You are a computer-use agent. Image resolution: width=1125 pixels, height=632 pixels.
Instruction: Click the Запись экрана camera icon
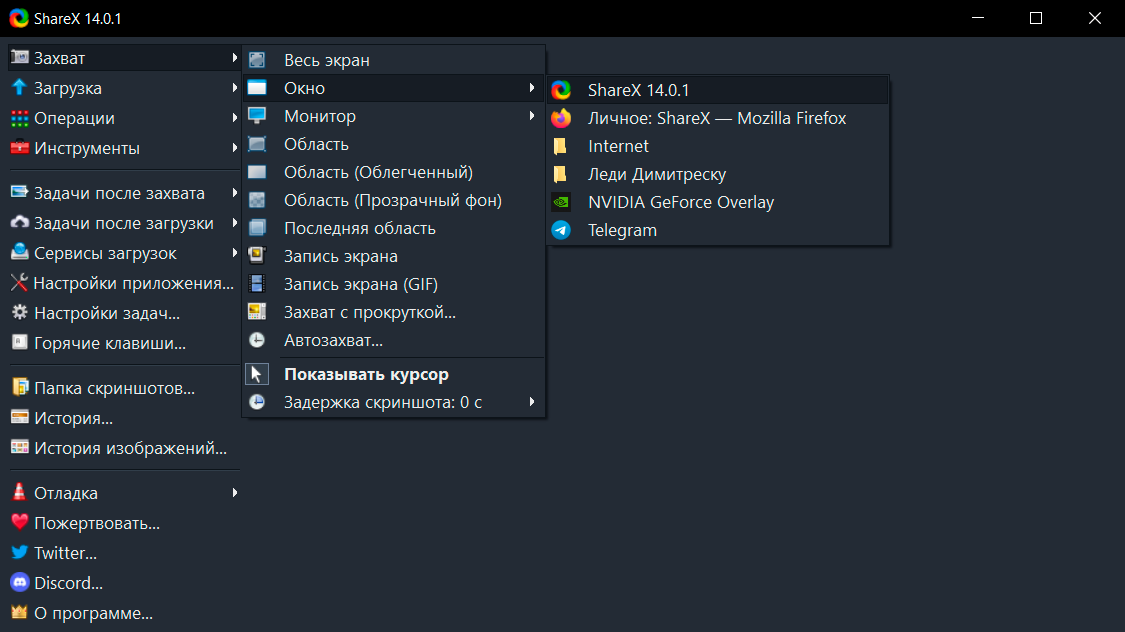click(x=257, y=255)
